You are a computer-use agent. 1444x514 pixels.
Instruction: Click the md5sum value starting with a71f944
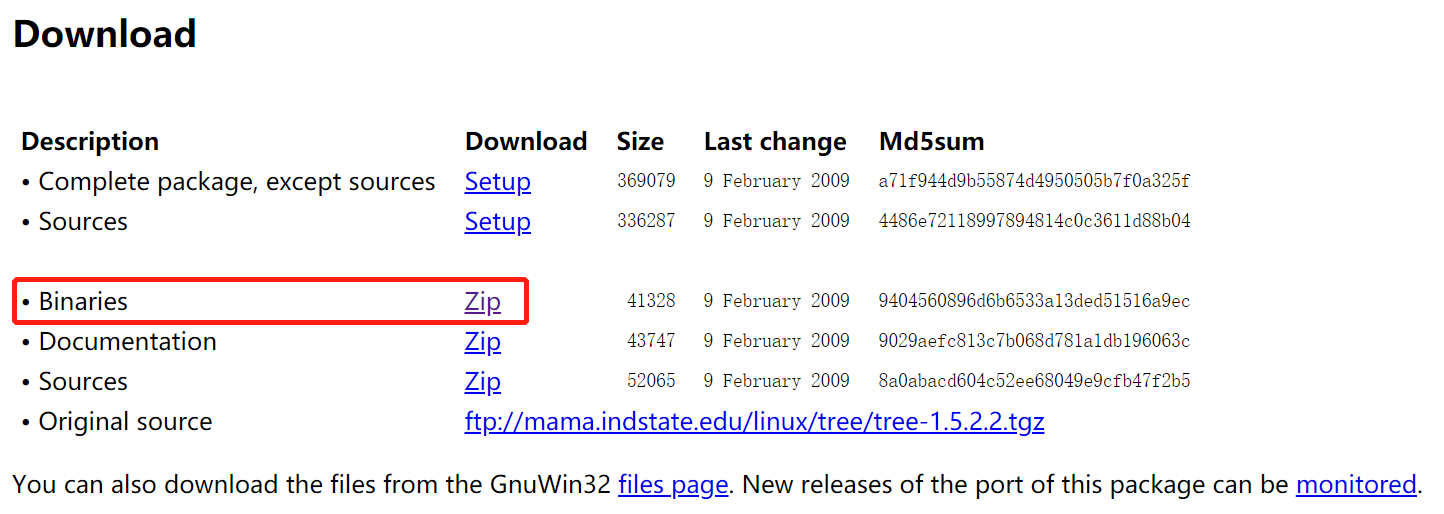(1034, 181)
